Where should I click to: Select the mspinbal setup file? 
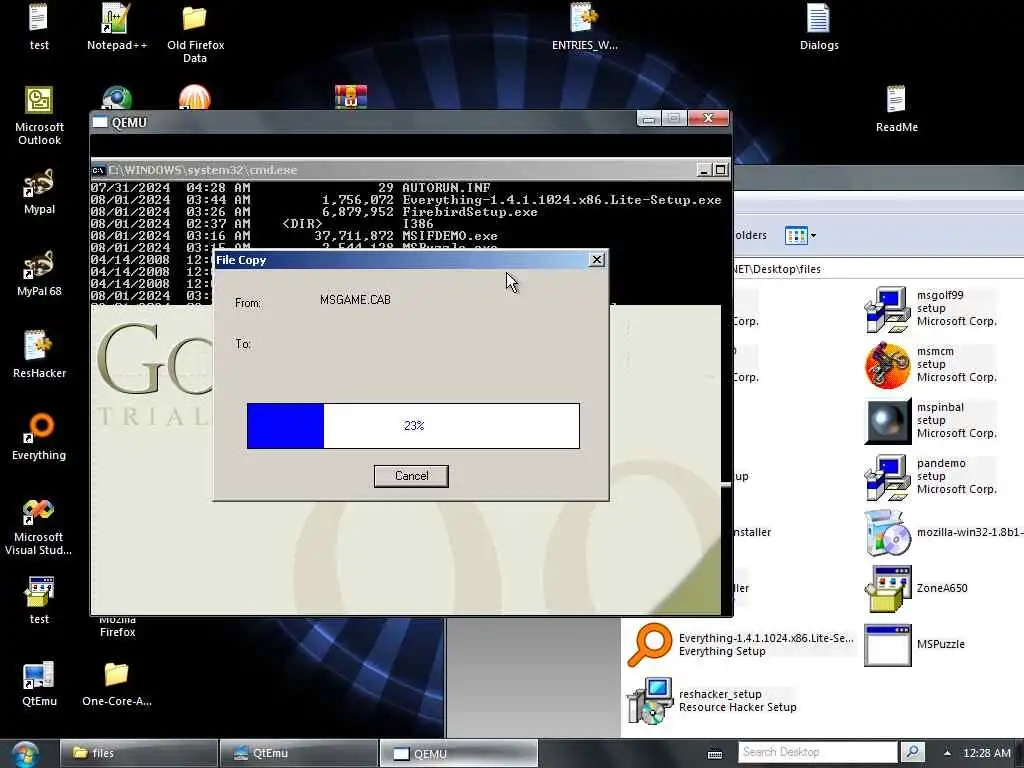(931, 421)
